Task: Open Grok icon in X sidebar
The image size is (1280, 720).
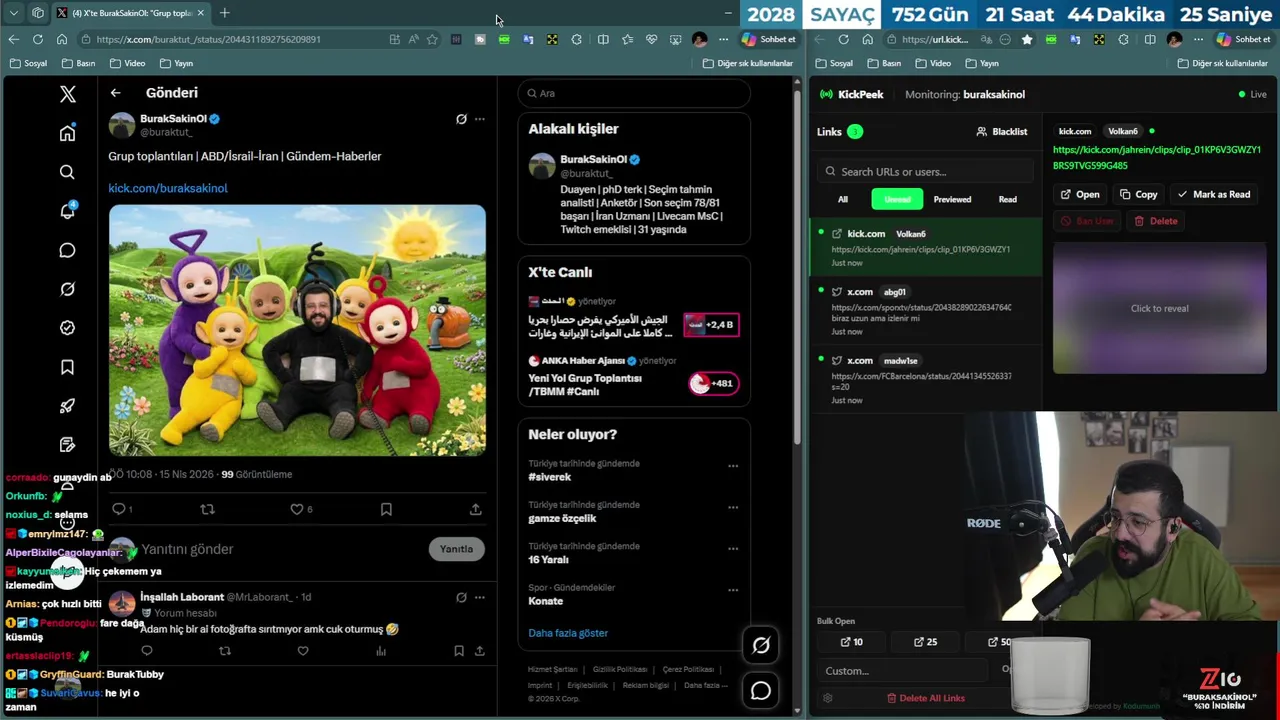Action: (67, 289)
